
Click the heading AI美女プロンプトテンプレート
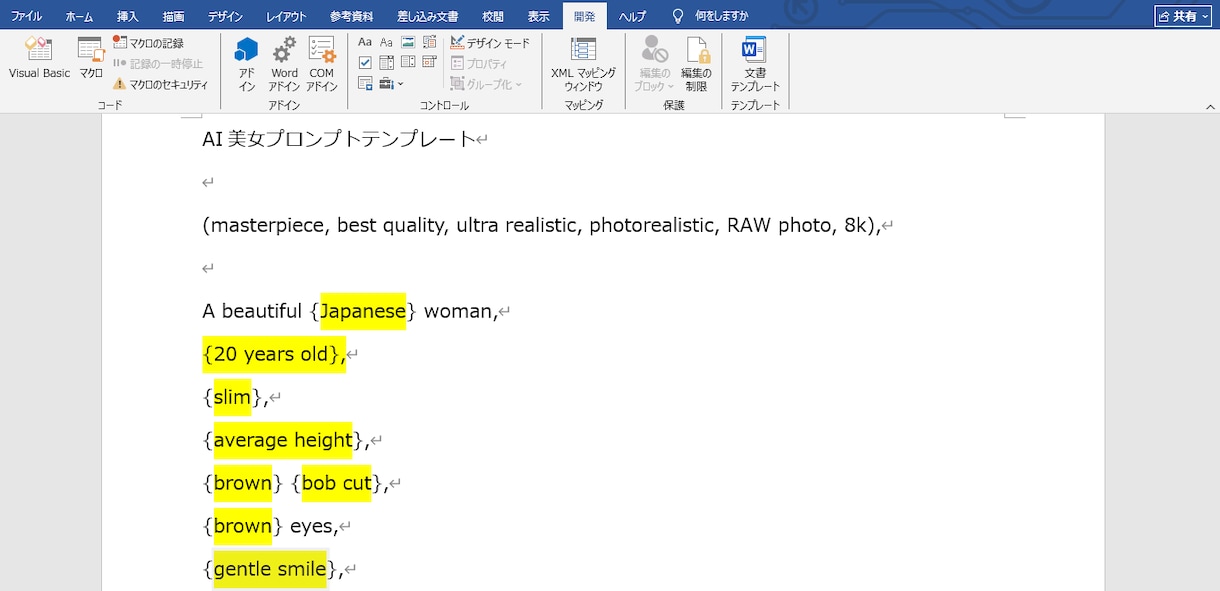click(x=338, y=139)
